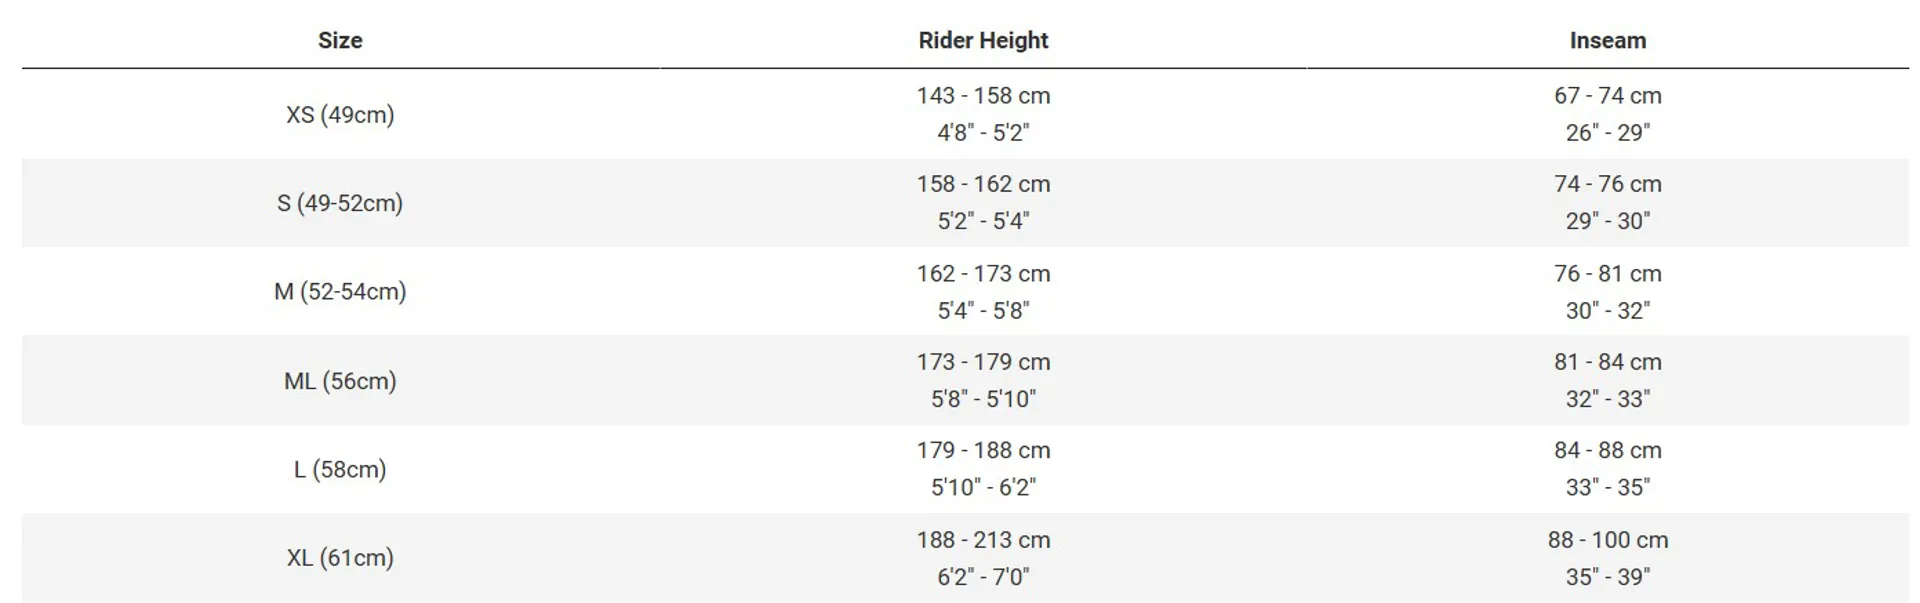The width and height of the screenshot is (1920, 603).
Task: Click the 88 - 100 cm inseam value
Action: 1607,540
